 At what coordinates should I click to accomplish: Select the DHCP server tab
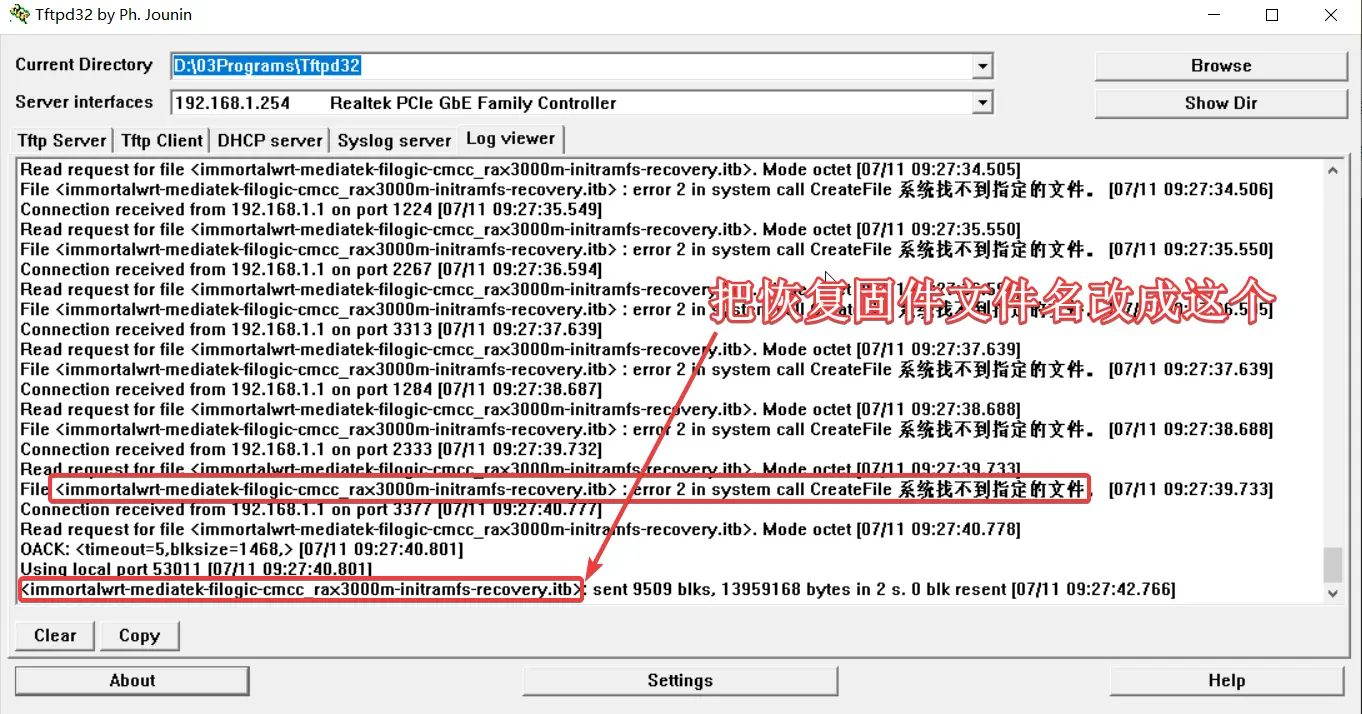270,140
